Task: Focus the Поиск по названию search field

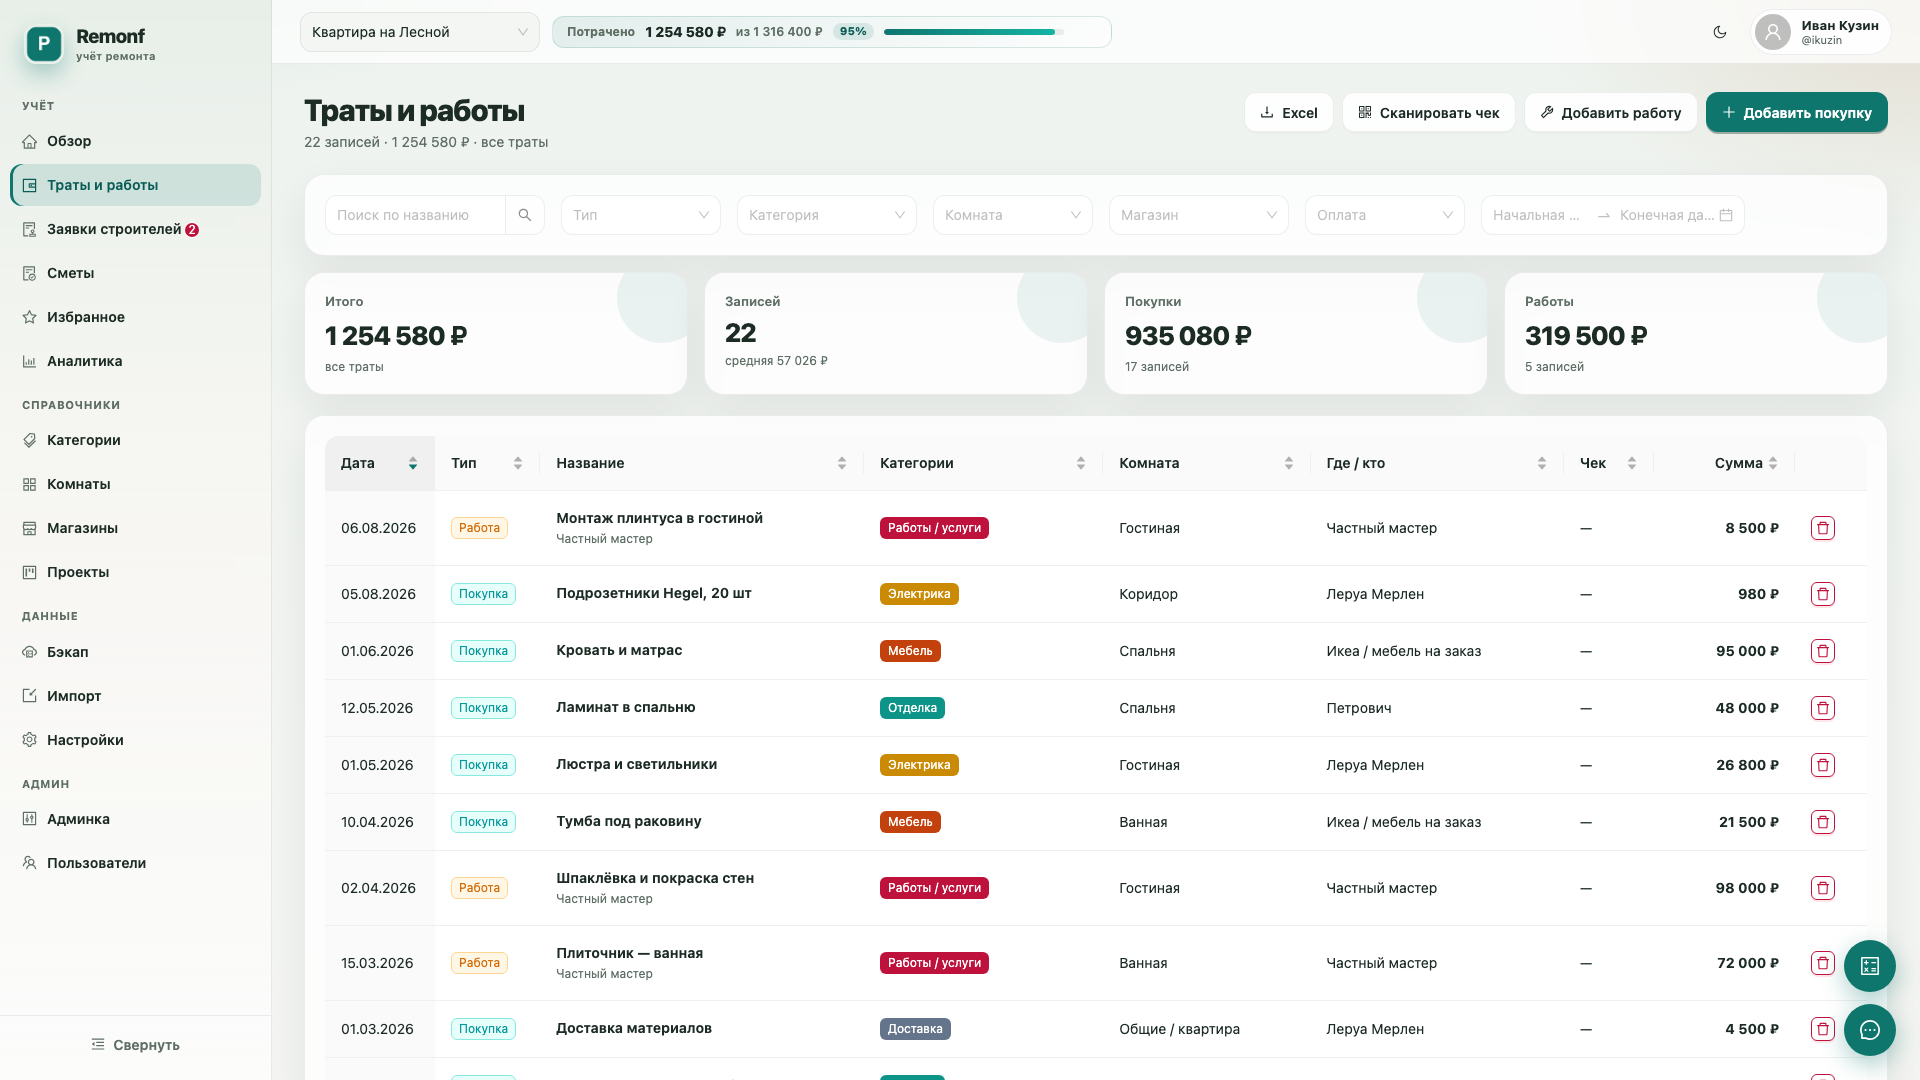Action: 416,215
